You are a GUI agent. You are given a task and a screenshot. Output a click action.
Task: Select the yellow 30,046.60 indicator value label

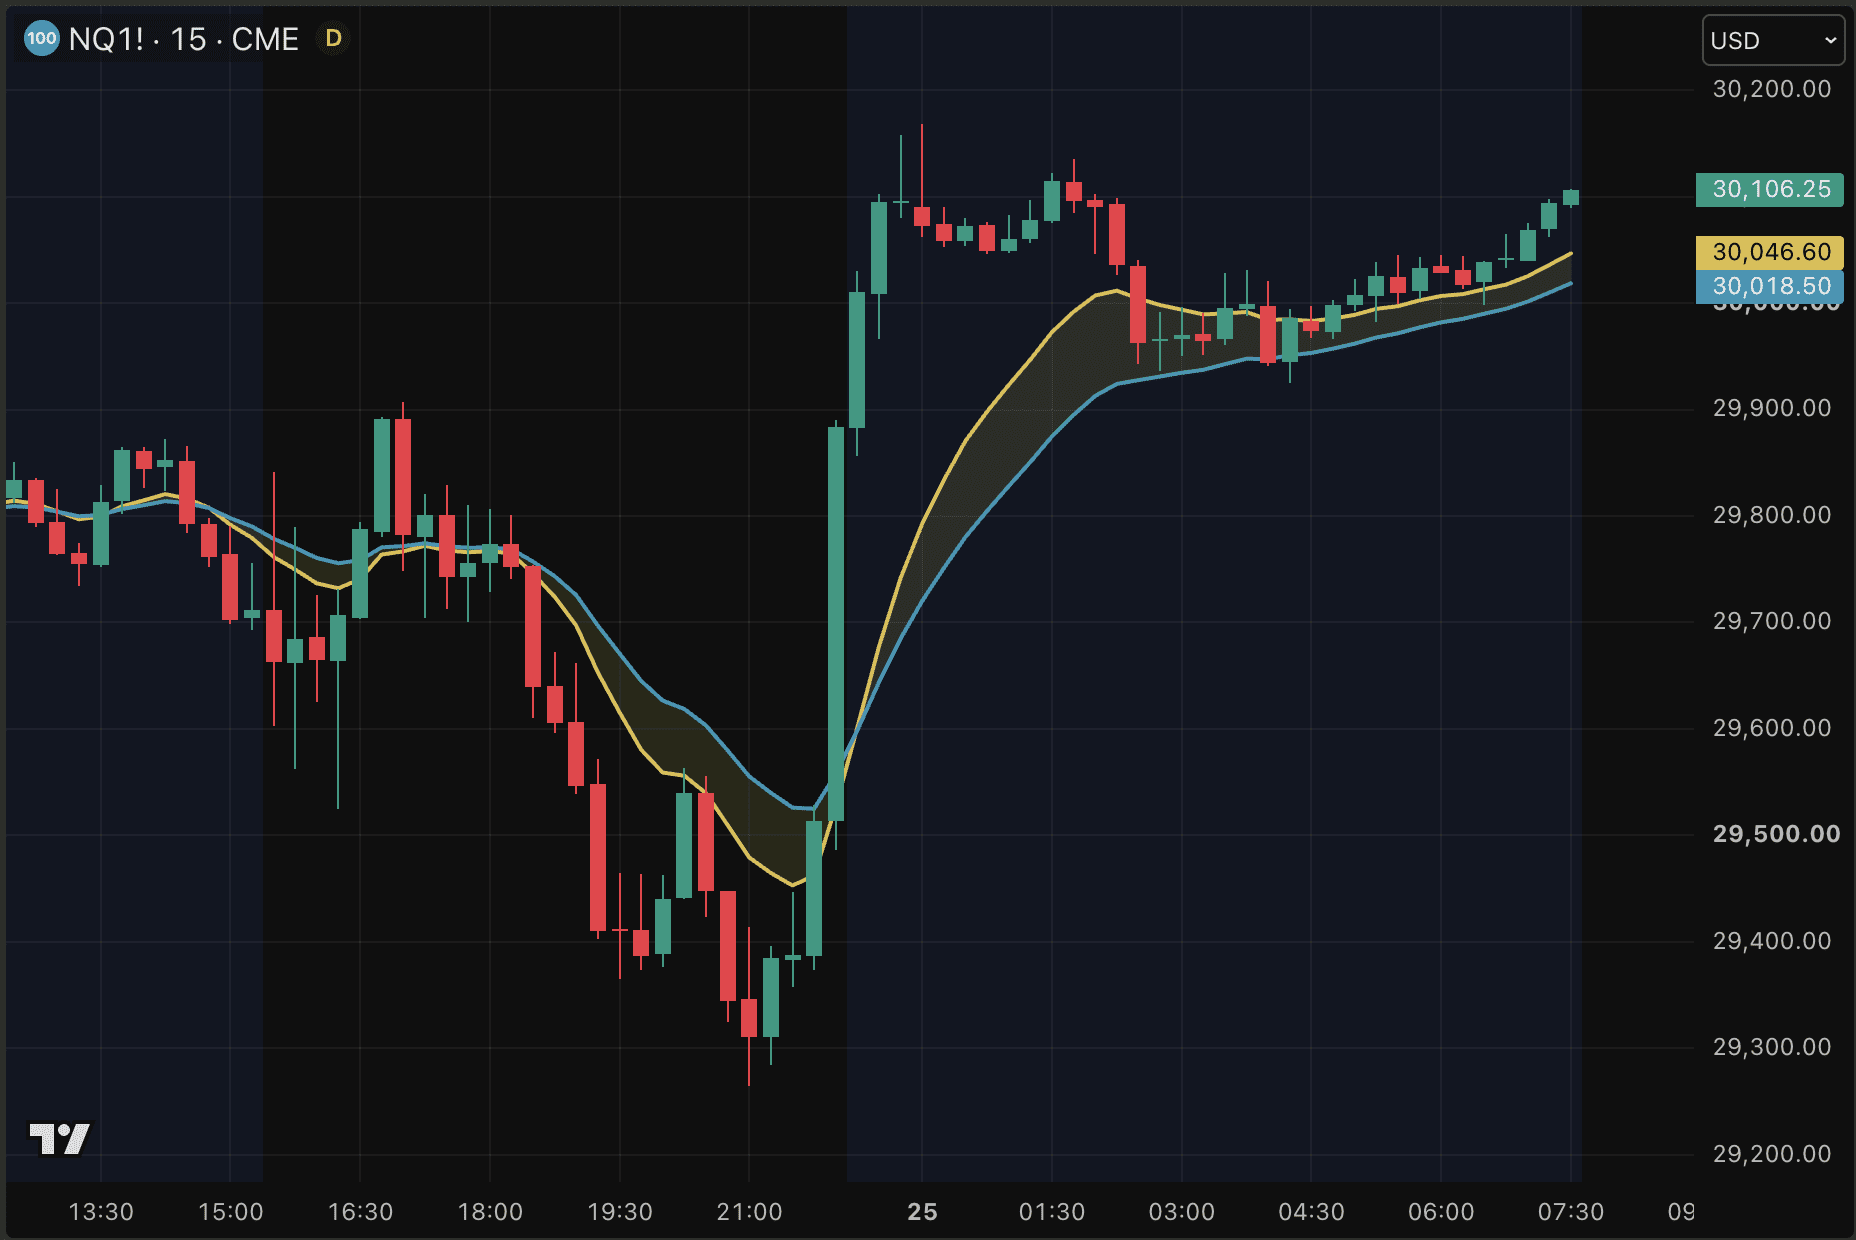[x=1770, y=252]
